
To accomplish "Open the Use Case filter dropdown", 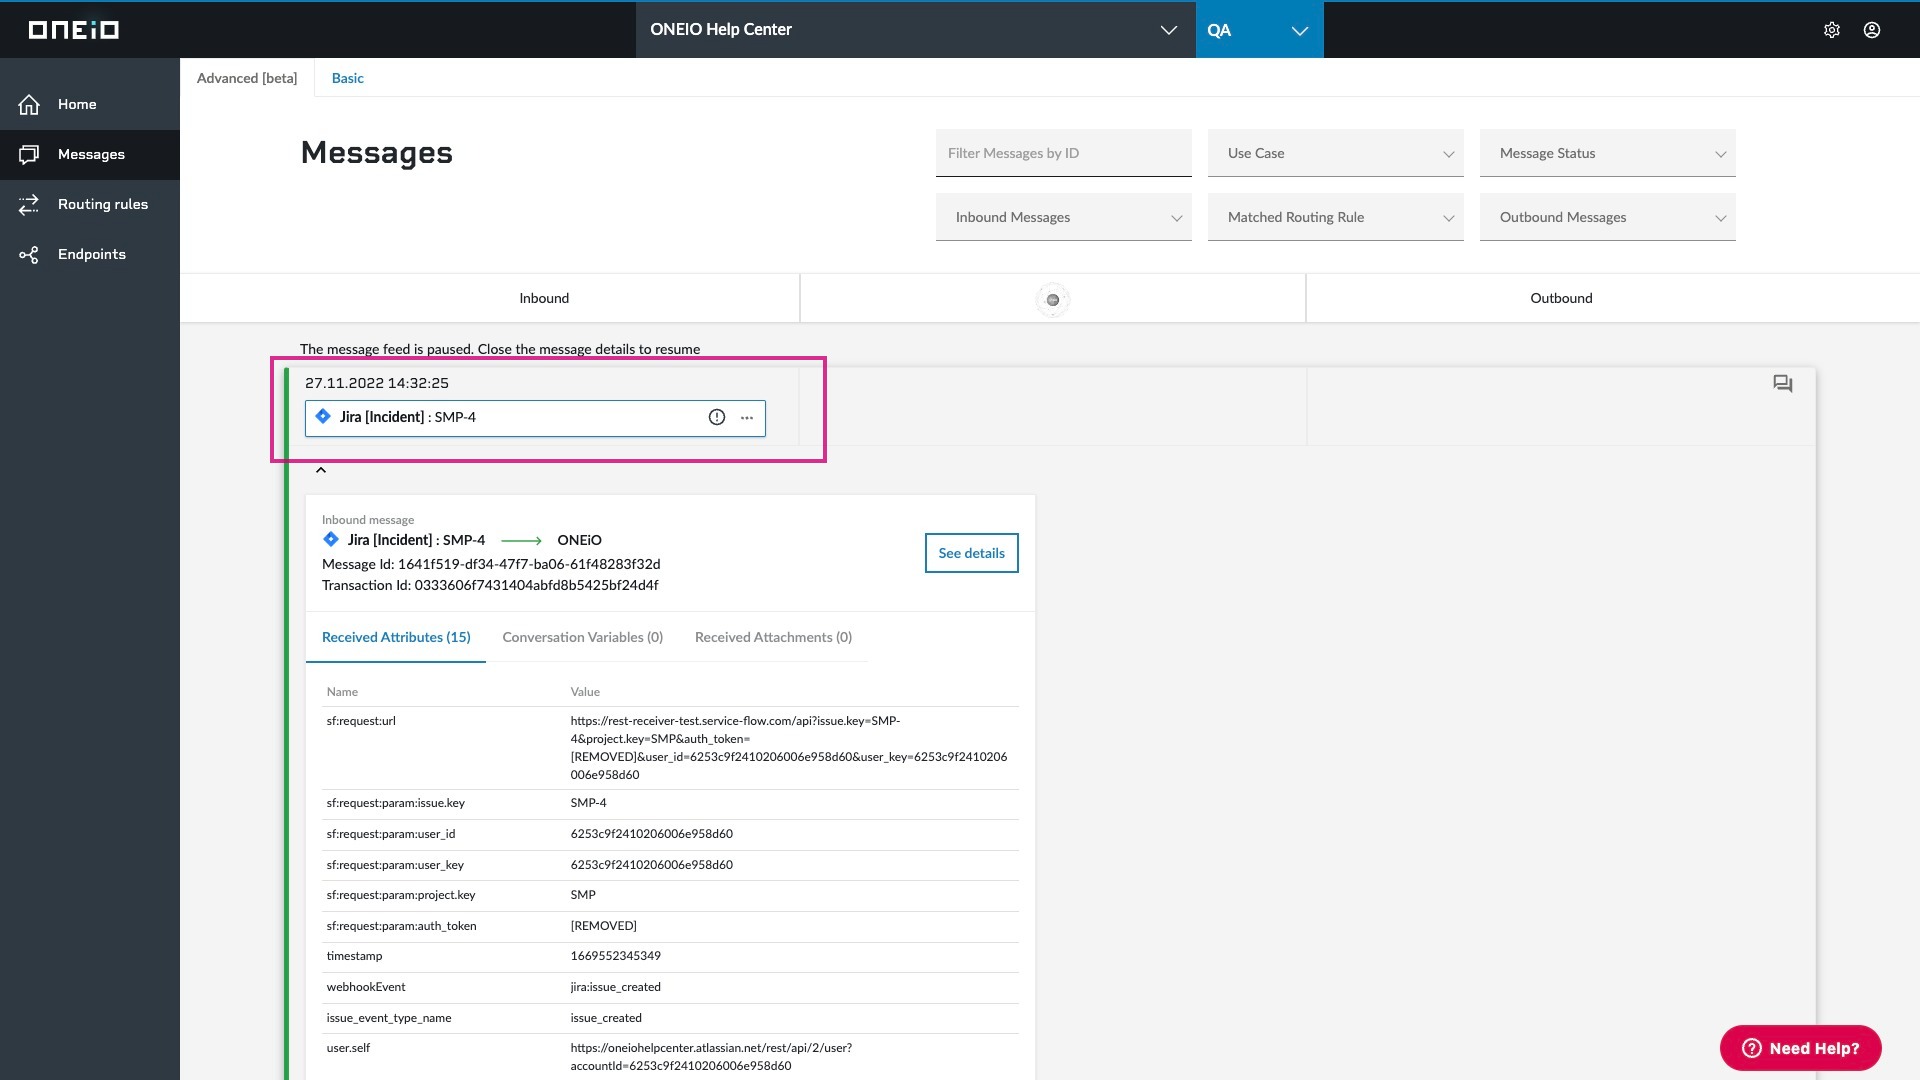I will pyautogui.click(x=1335, y=153).
